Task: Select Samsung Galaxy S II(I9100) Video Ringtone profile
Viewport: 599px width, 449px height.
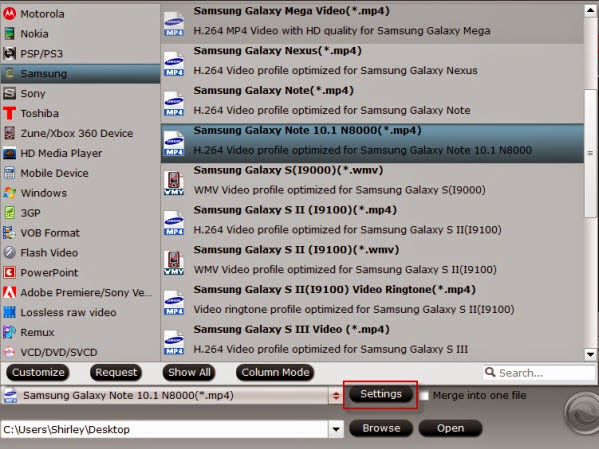Action: point(372,303)
